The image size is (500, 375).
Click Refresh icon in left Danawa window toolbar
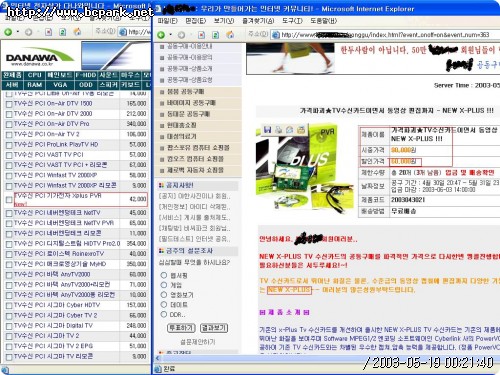click(x=63, y=32)
